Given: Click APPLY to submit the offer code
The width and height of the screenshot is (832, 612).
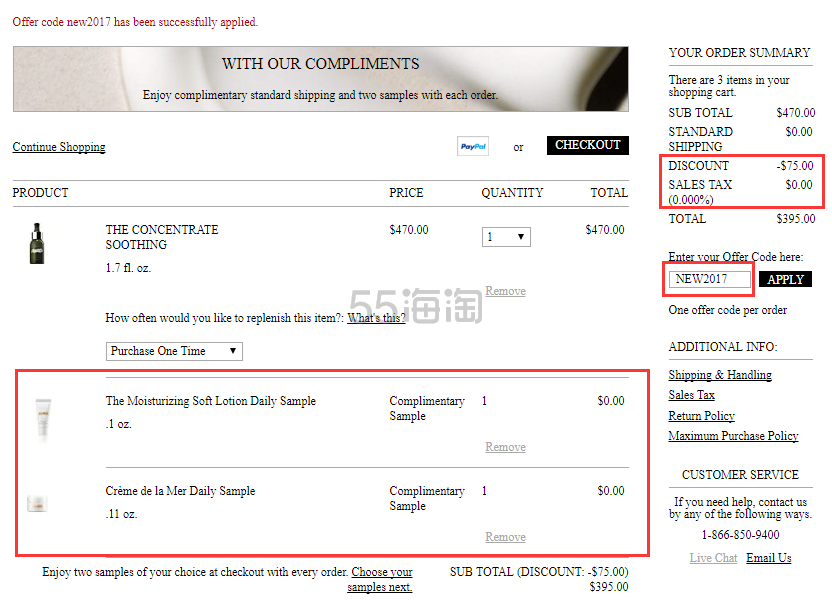Looking at the screenshot, I should [x=785, y=280].
